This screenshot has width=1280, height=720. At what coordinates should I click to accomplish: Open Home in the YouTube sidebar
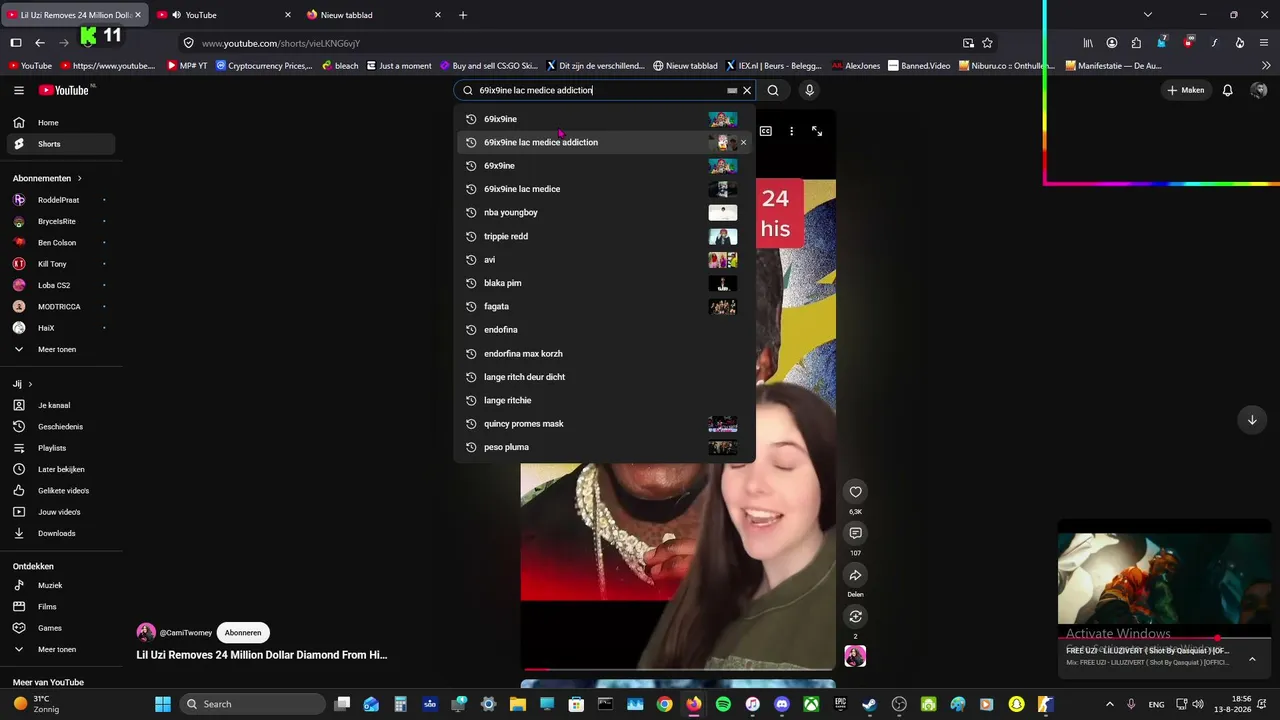click(62, 123)
